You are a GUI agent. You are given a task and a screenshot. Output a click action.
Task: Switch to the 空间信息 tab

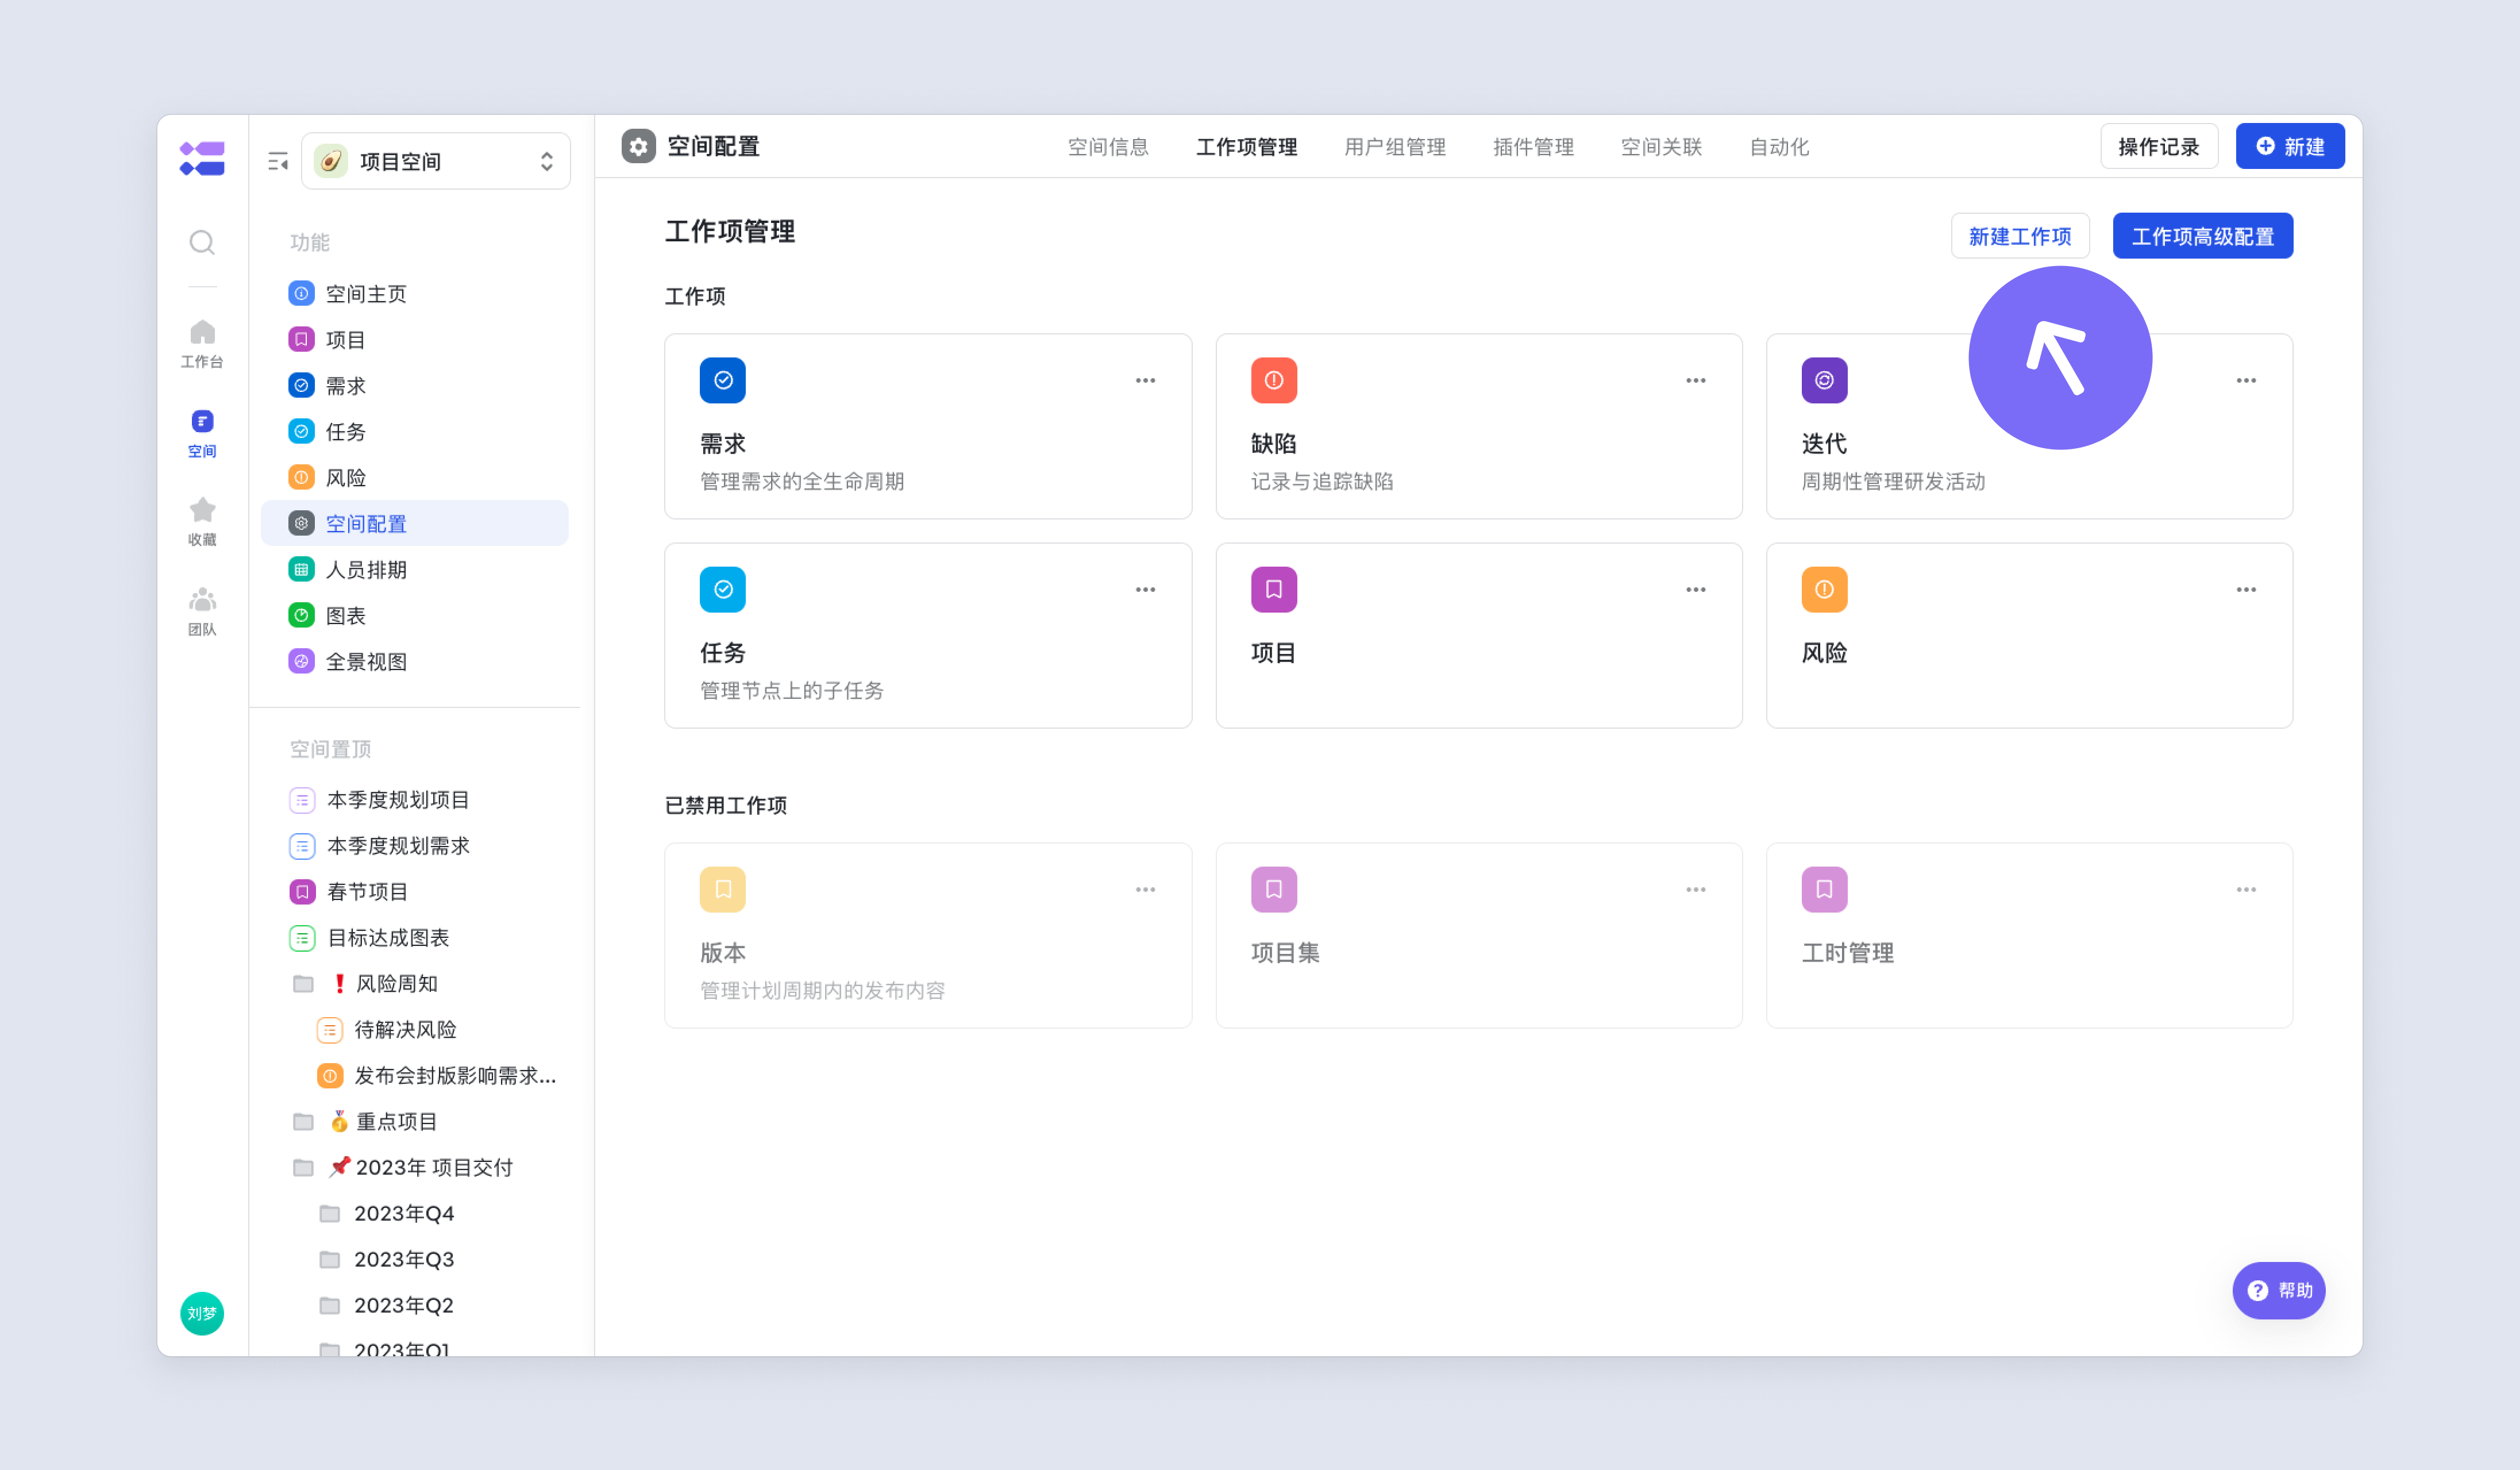pos(1108,147)
